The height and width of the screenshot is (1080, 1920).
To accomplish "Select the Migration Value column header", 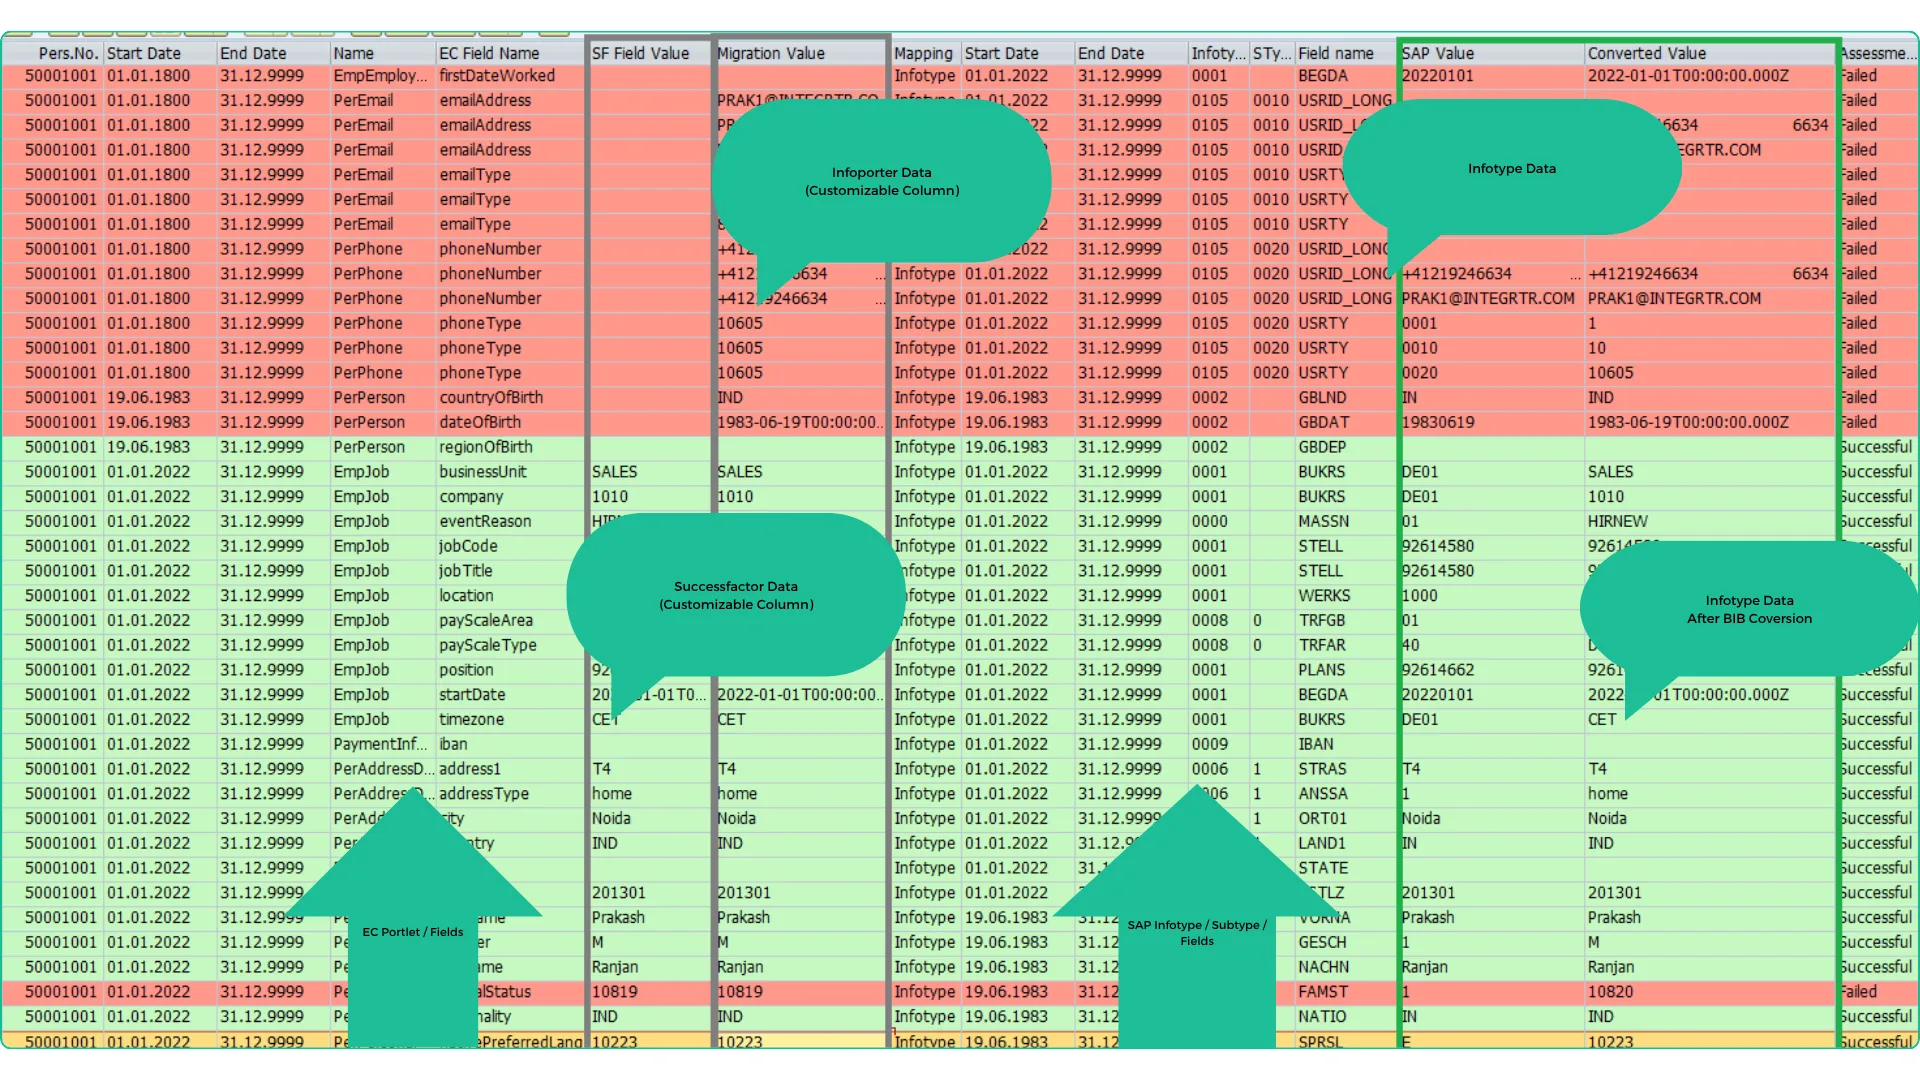I will click(801, 53).
